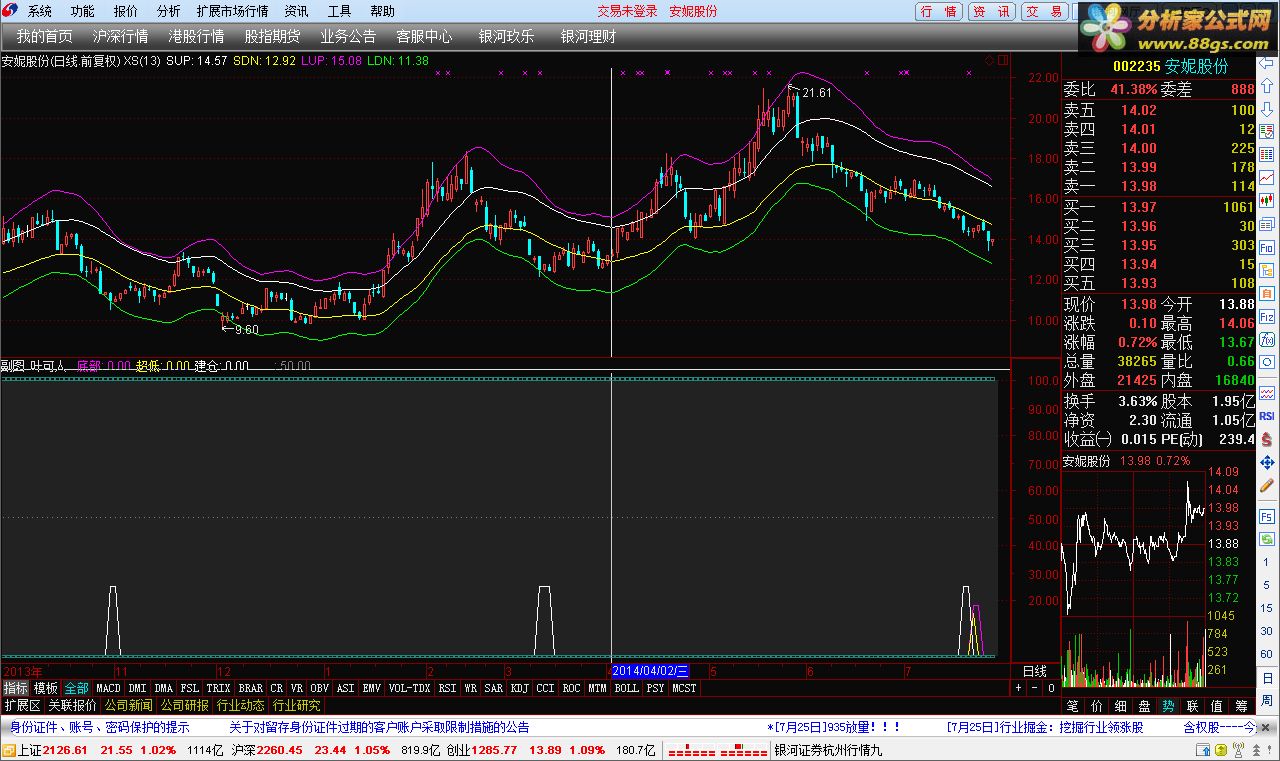Open the 功能 menu

[x=83, y=11]
